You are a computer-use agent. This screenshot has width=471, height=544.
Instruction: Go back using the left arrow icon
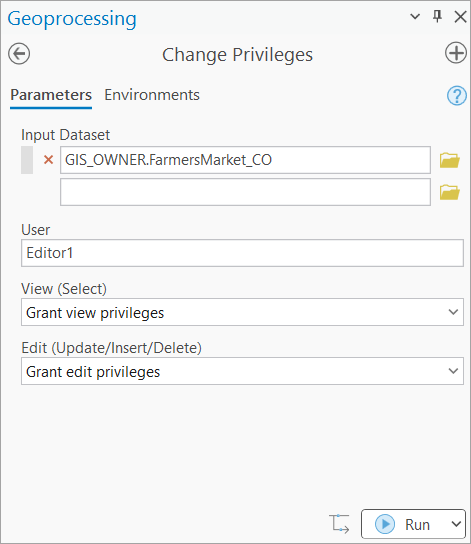tap(19, 54)
